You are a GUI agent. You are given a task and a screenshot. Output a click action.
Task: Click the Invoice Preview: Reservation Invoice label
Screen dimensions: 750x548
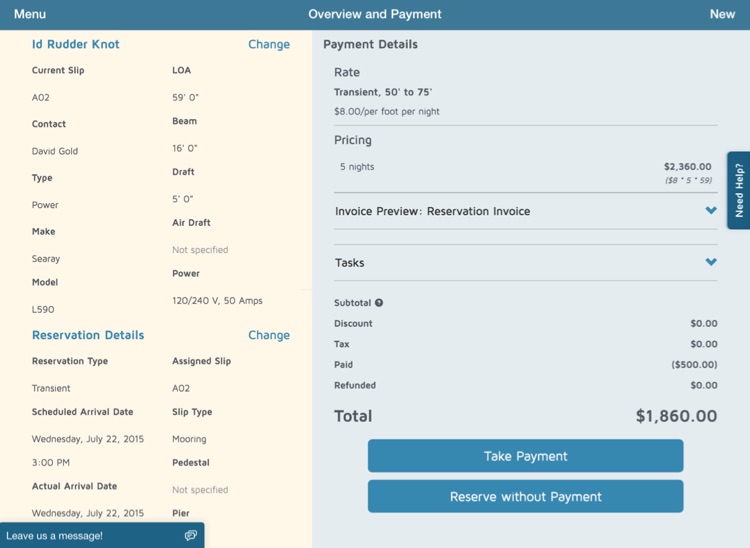pos(432,211)
